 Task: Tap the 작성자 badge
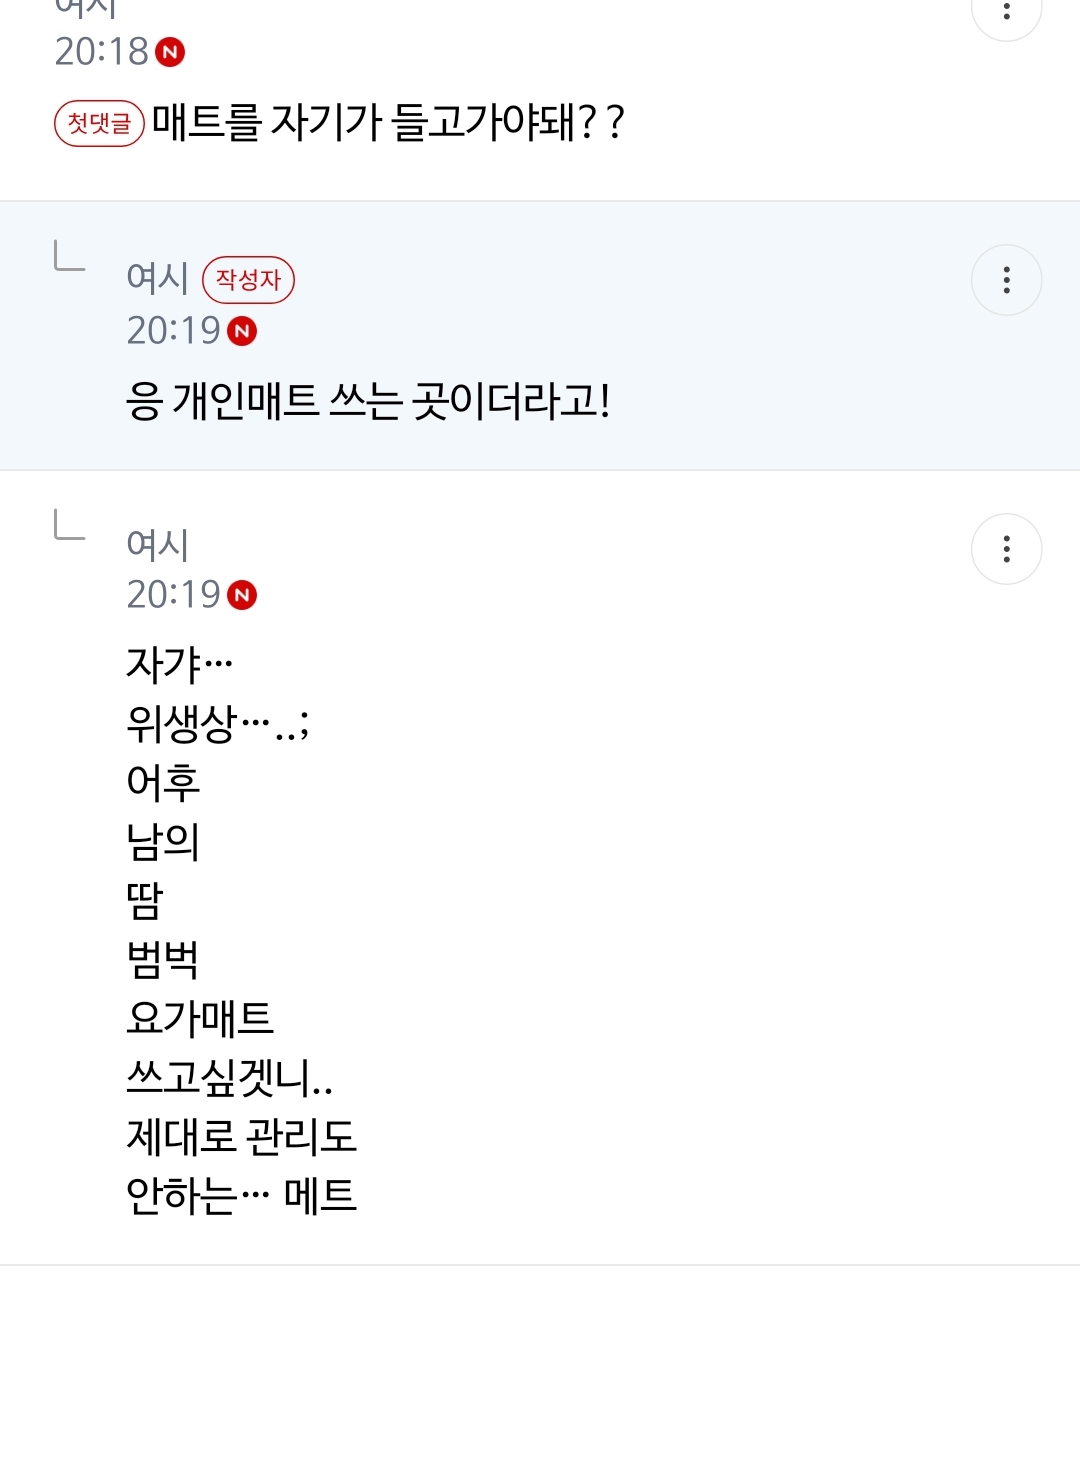pos(248,280)
